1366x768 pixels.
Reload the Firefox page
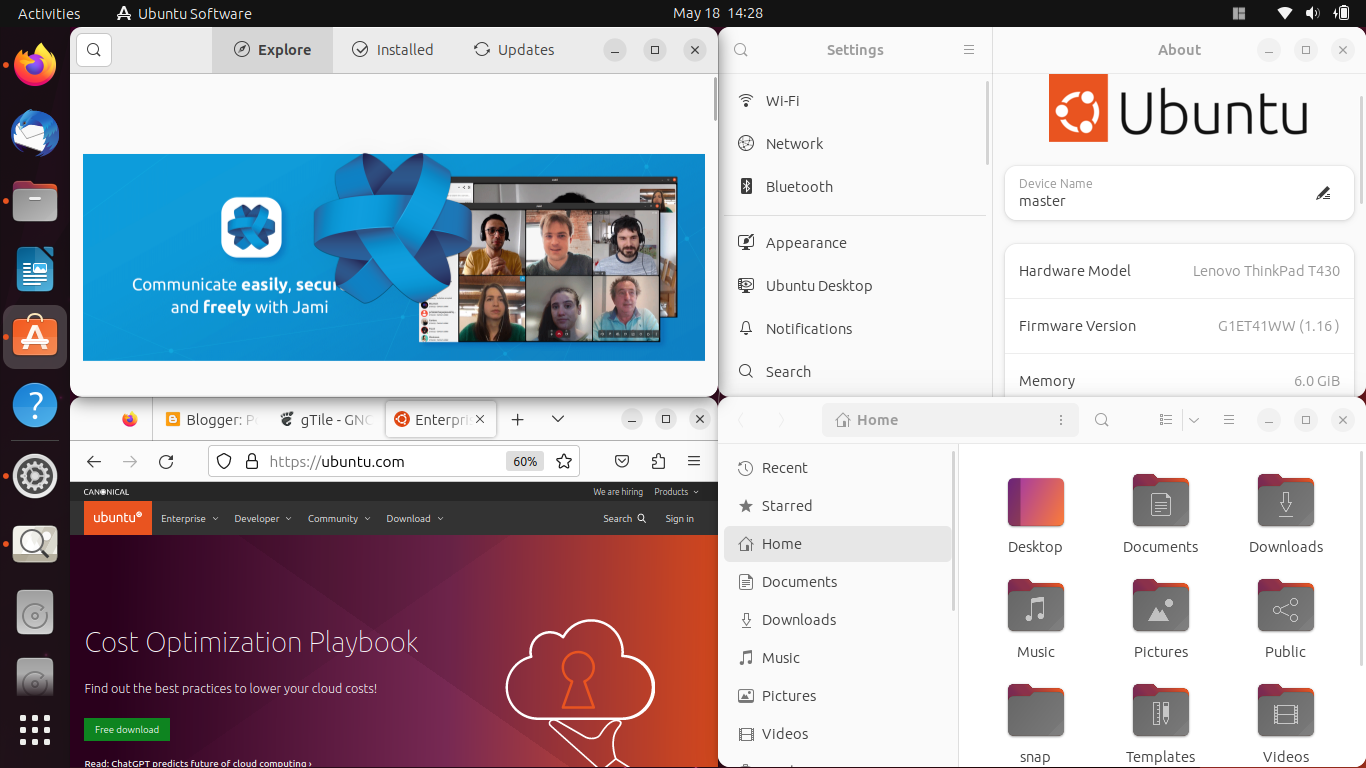tap(166, 461)
